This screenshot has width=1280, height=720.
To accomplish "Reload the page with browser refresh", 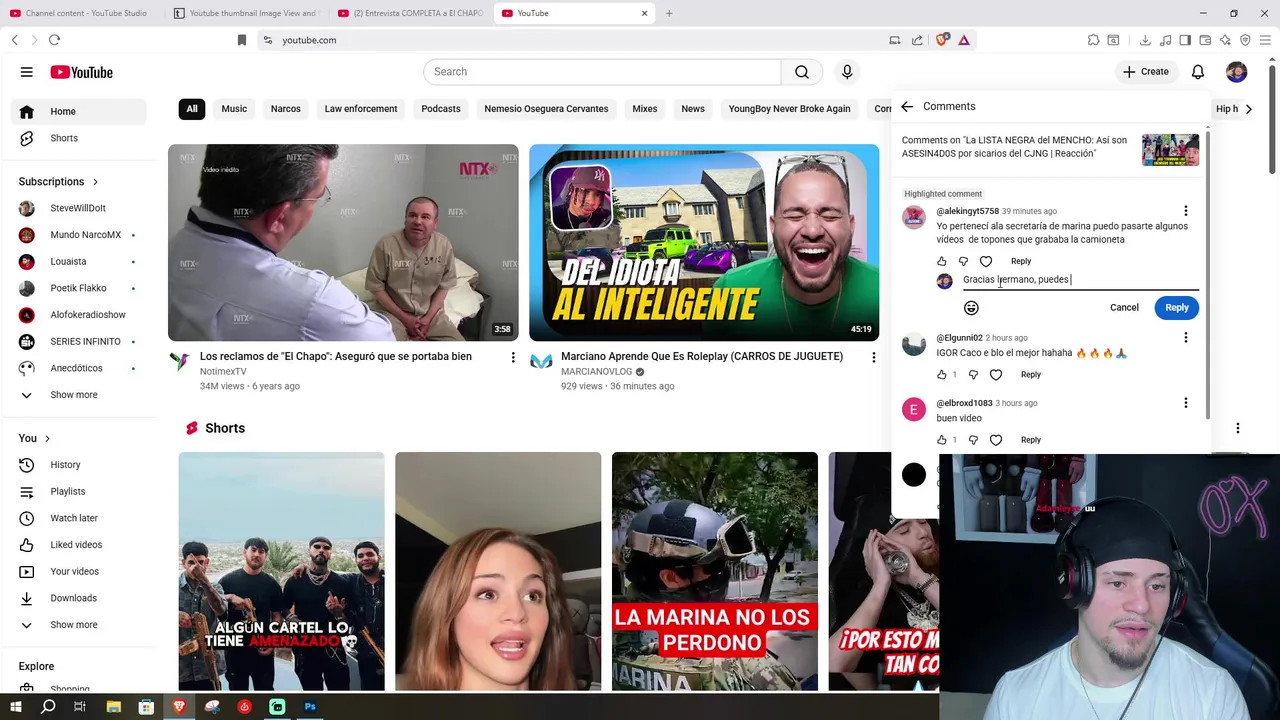I will (54, 40).
